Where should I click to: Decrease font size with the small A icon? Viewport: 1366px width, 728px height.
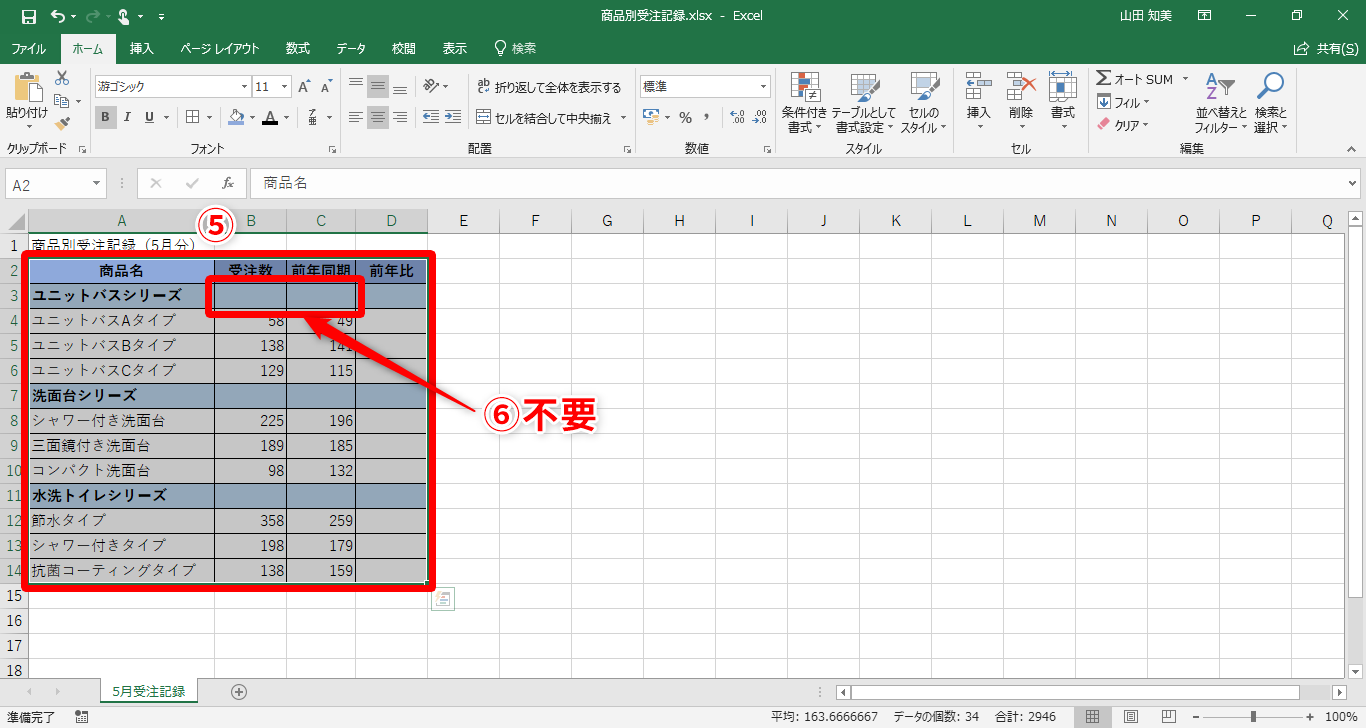coord(328,87)
